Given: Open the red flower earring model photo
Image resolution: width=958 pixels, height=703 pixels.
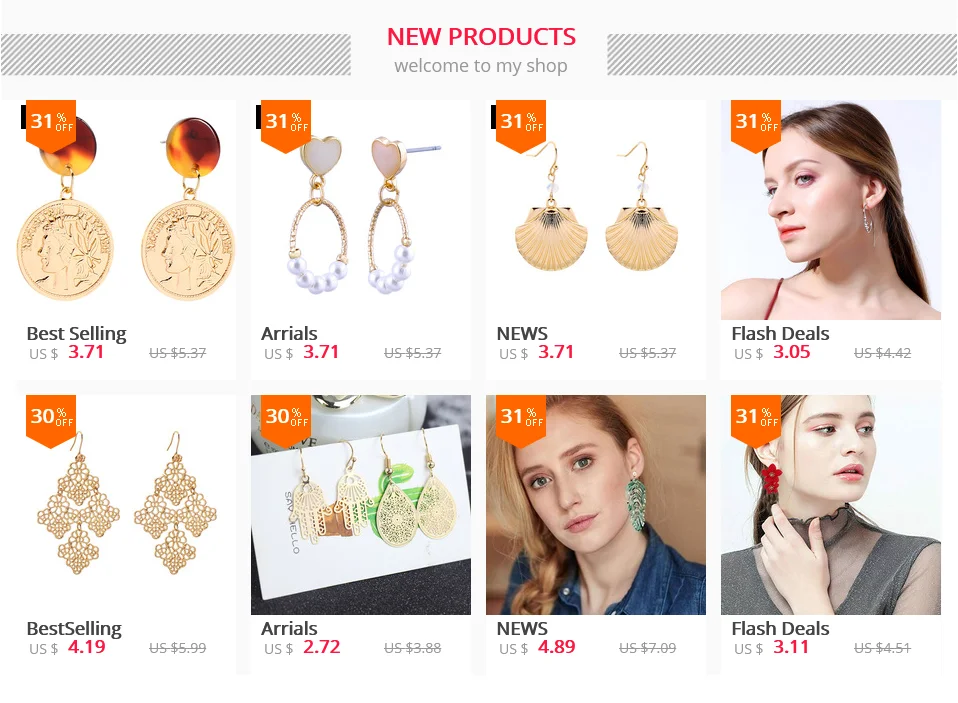Looking at the screenshot, I should (x=831, y=504).
